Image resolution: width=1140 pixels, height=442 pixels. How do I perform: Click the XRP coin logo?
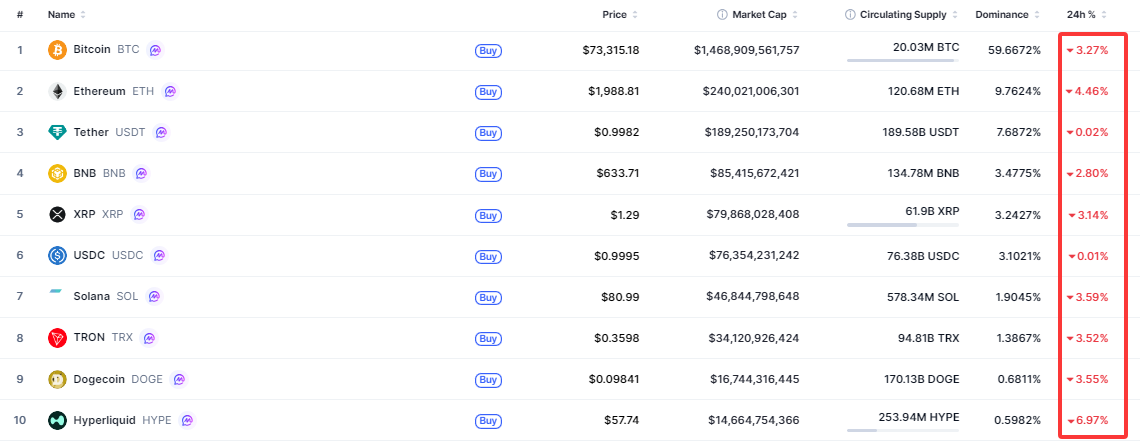click(57, 215)
